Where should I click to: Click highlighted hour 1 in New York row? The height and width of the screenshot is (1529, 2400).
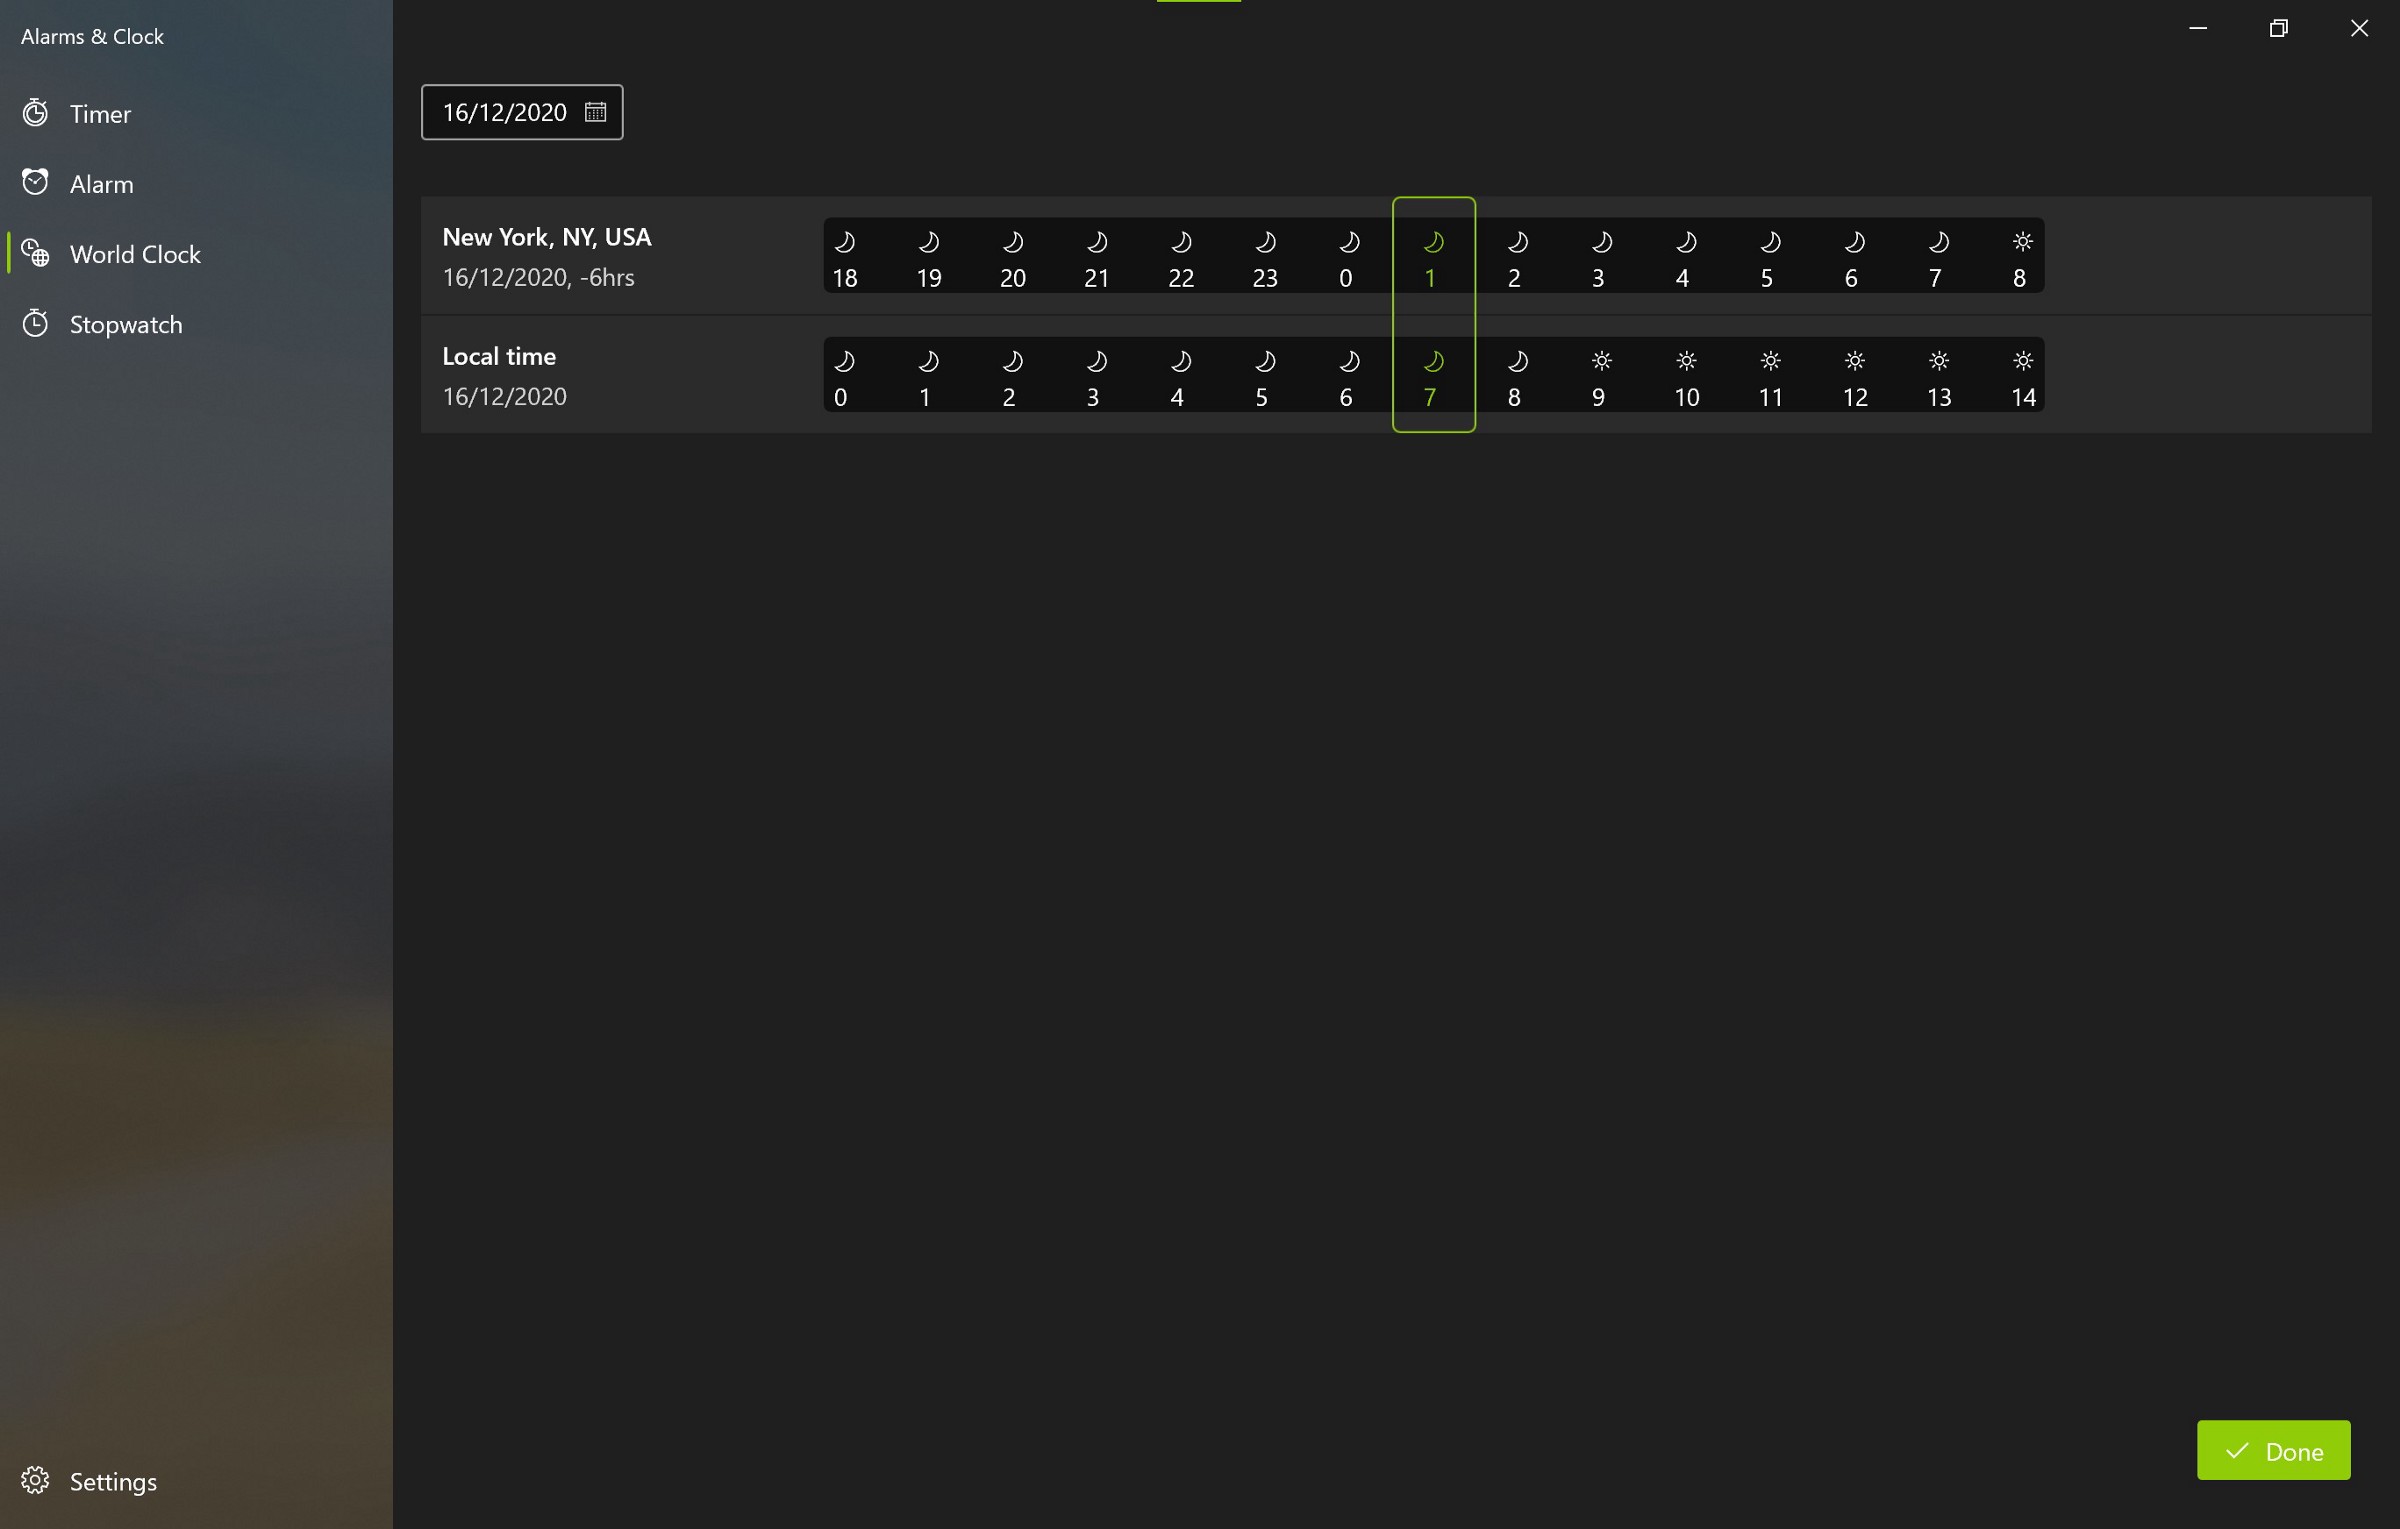1430,278
